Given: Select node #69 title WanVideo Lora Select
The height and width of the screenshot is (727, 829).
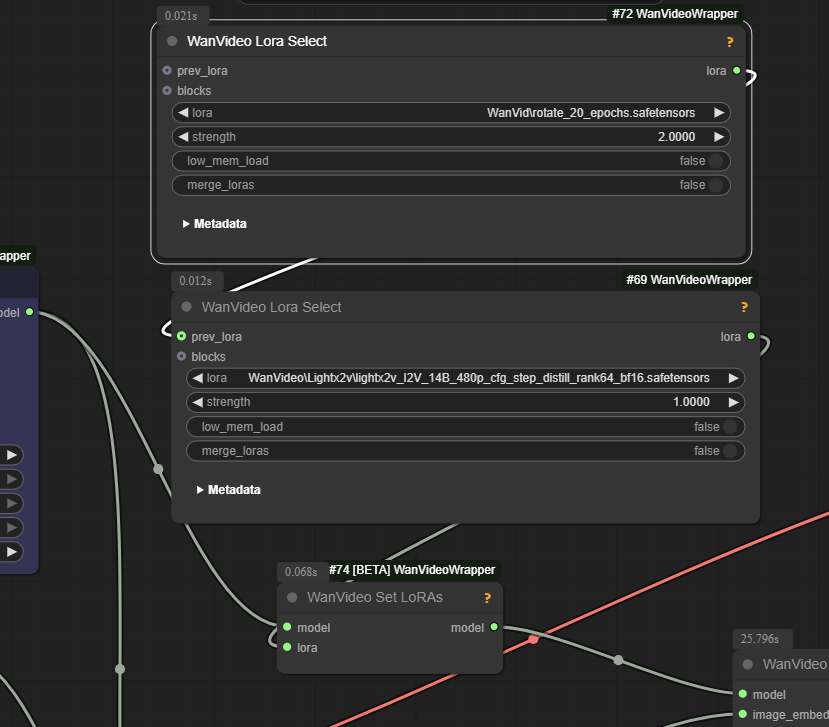Looking at the screenshot, I should click(x=271, y=307).
